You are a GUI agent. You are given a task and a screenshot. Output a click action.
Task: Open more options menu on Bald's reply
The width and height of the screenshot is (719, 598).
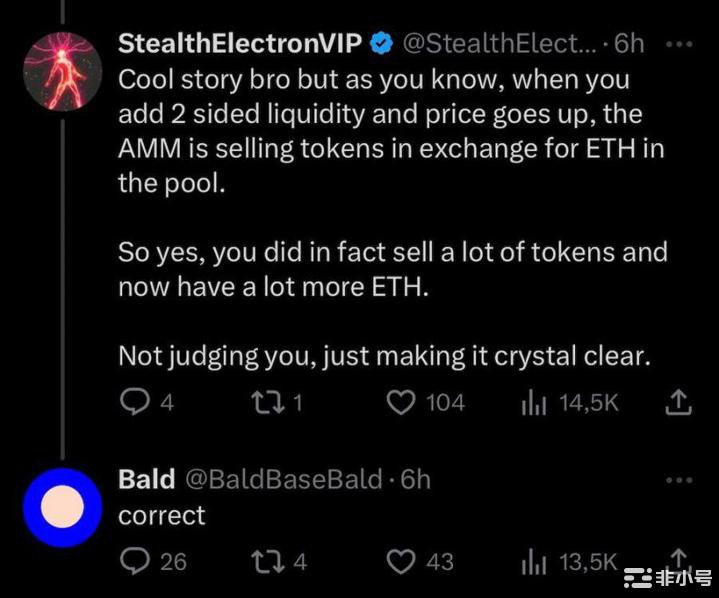(678, 479)
